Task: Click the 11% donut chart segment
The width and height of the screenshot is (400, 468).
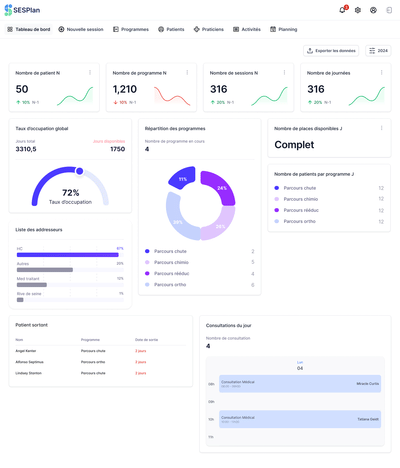Action: pyautogui.click(x=182, y=177)
